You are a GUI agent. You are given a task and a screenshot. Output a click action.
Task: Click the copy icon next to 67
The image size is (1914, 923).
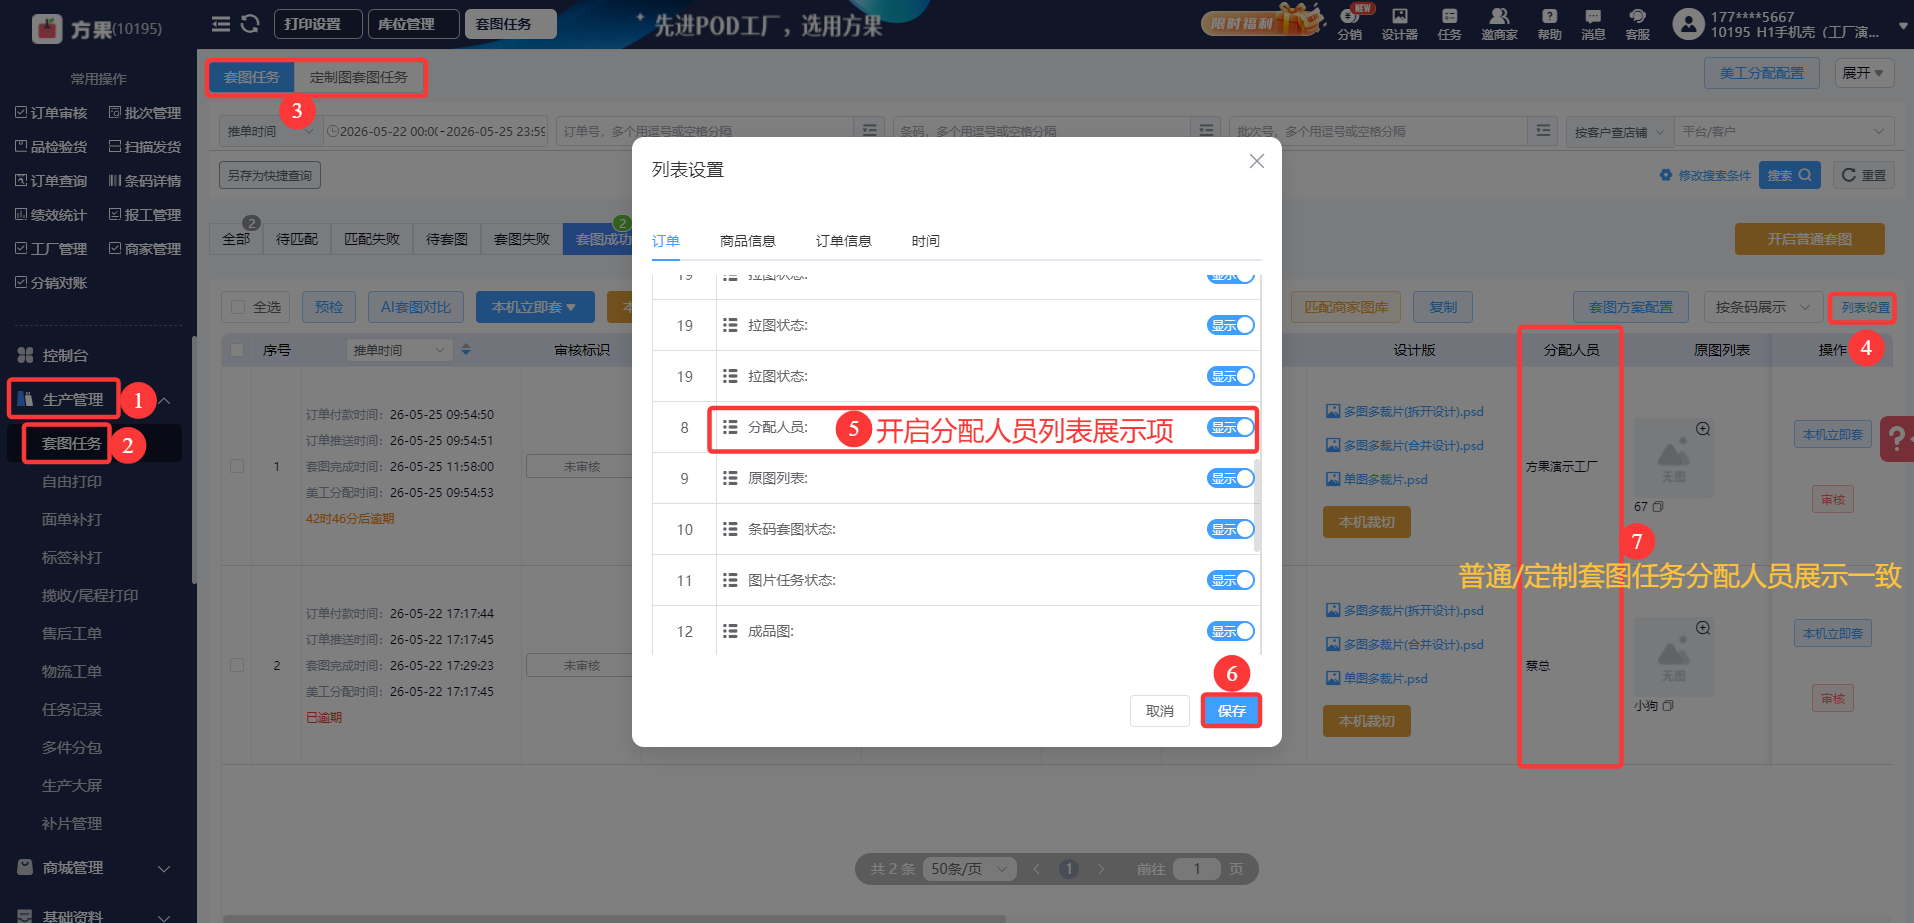click(1658, 507)
